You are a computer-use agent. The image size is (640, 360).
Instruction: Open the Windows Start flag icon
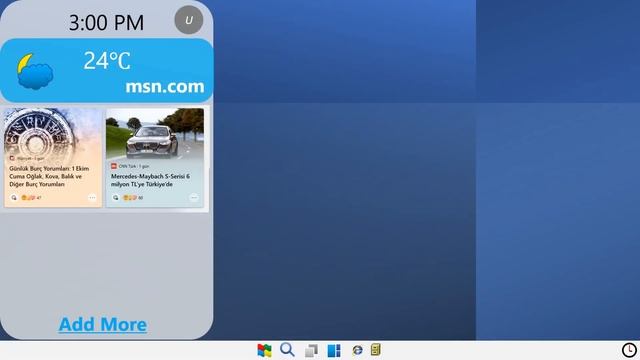(264, 350)
